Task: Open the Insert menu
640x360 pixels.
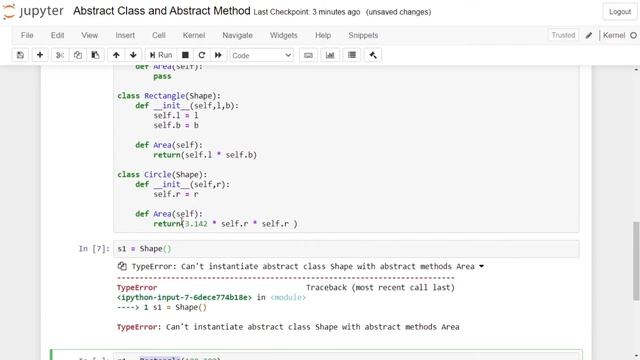Action: pos(125,36)
